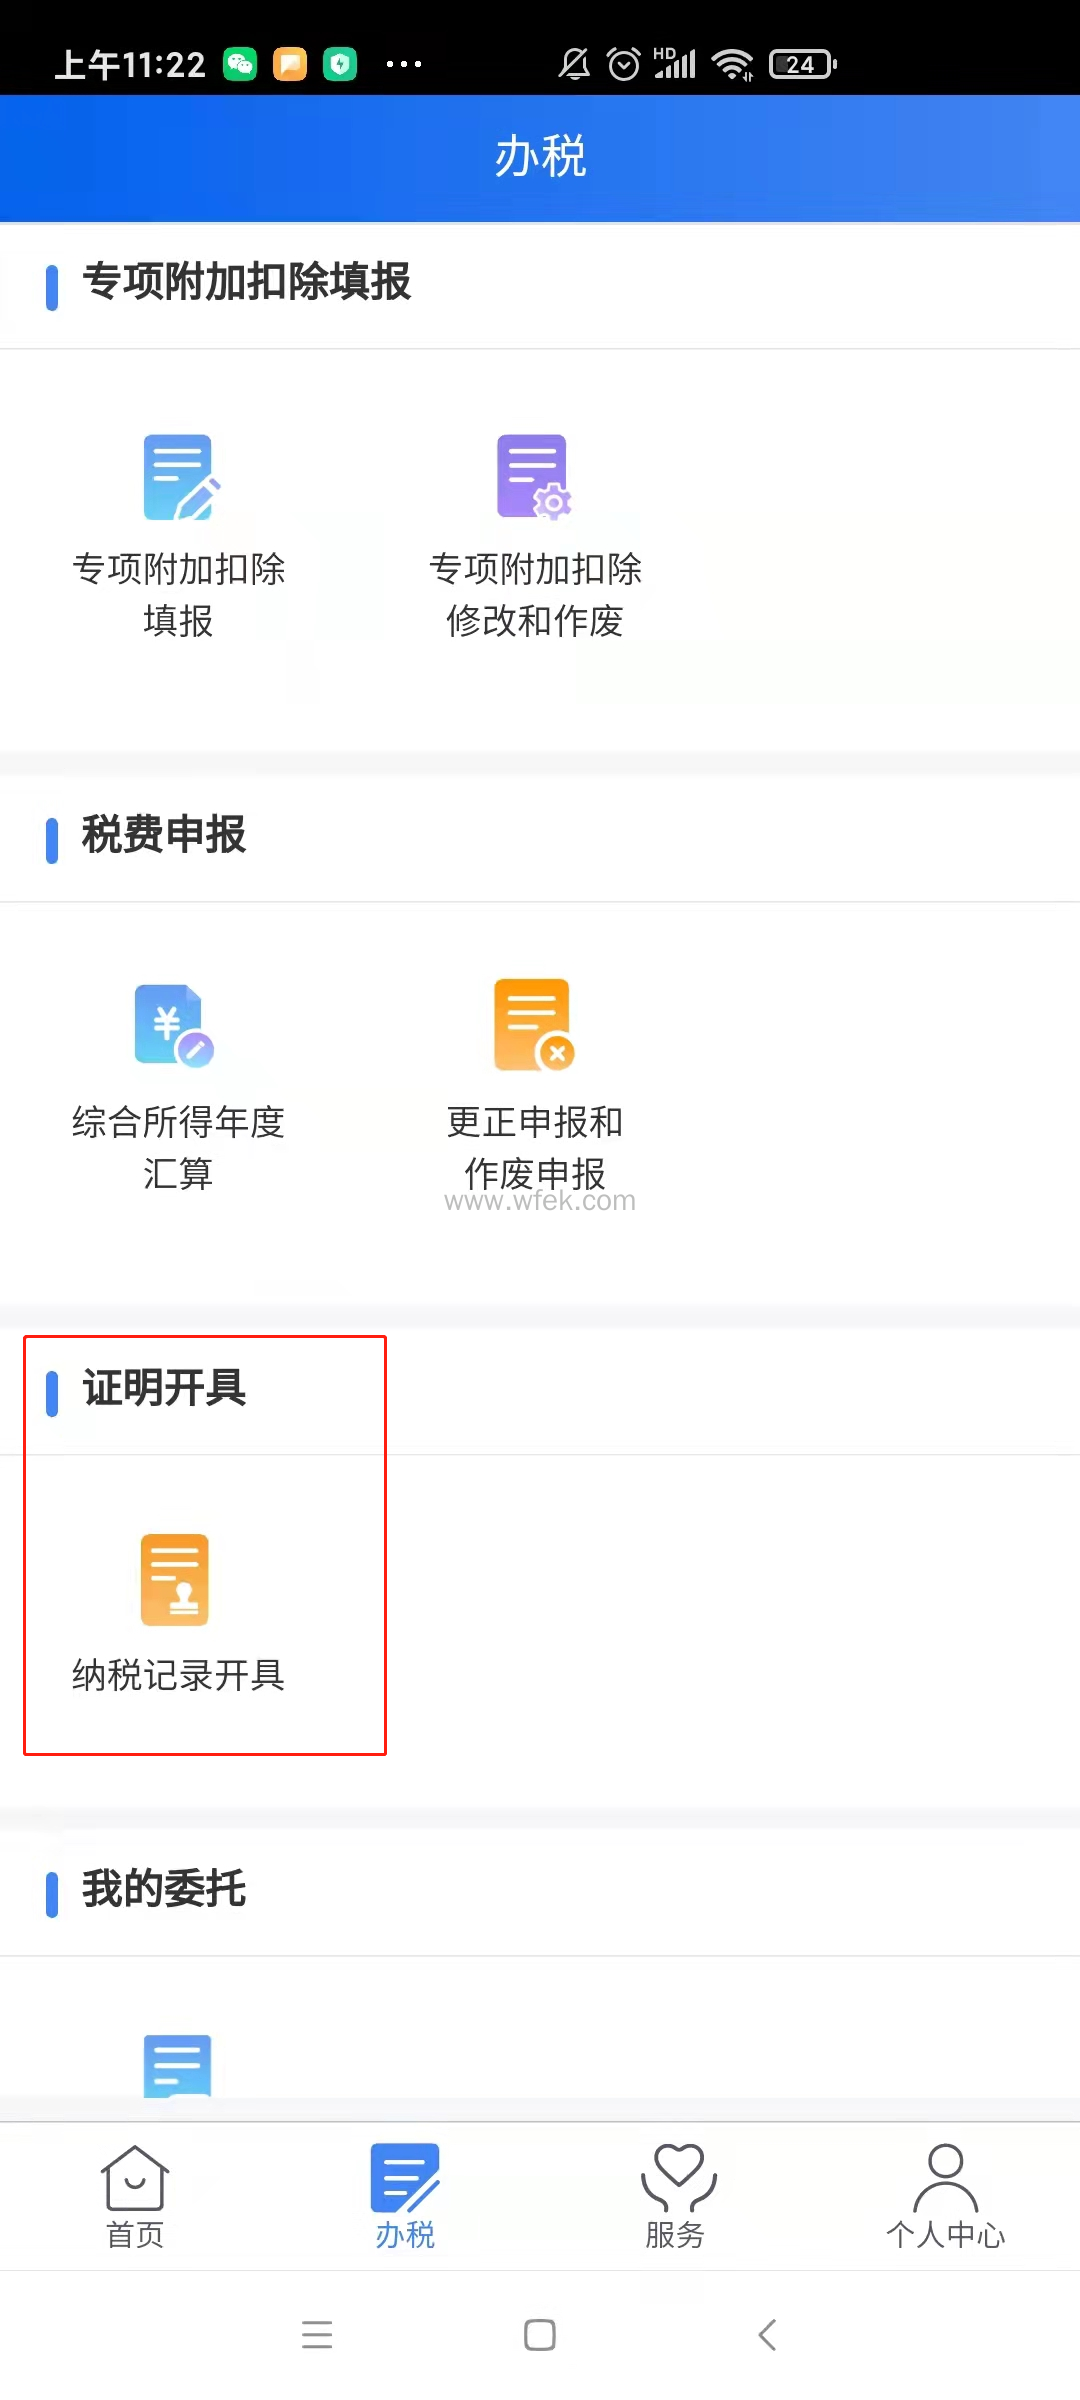Image resolution: width=1080 pixels, height=2400 pixels.
Task: Tap the Android recent apps menu button
Action: click(317, 2335)
